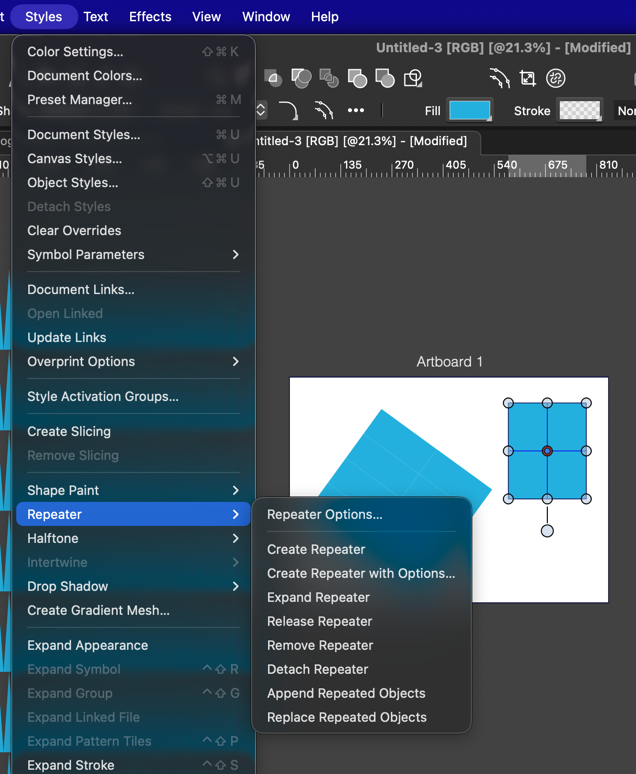The width and height of the screenshot is (636, 774).
Task: Choose Repeater Options from the submenu
Action: 324,514
